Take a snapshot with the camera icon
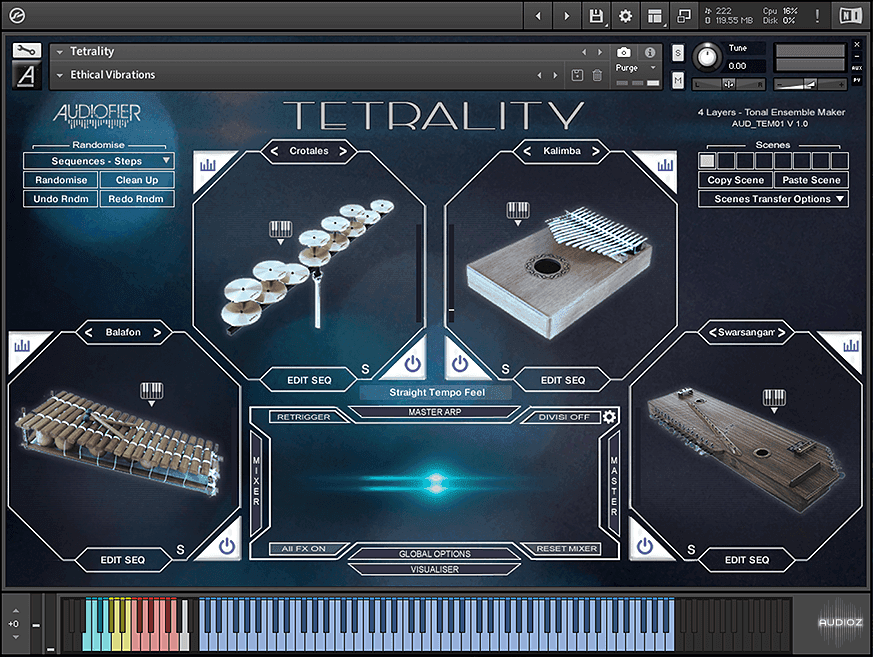Viewport: 873px width, 657px height. click(x=624, y=52)
